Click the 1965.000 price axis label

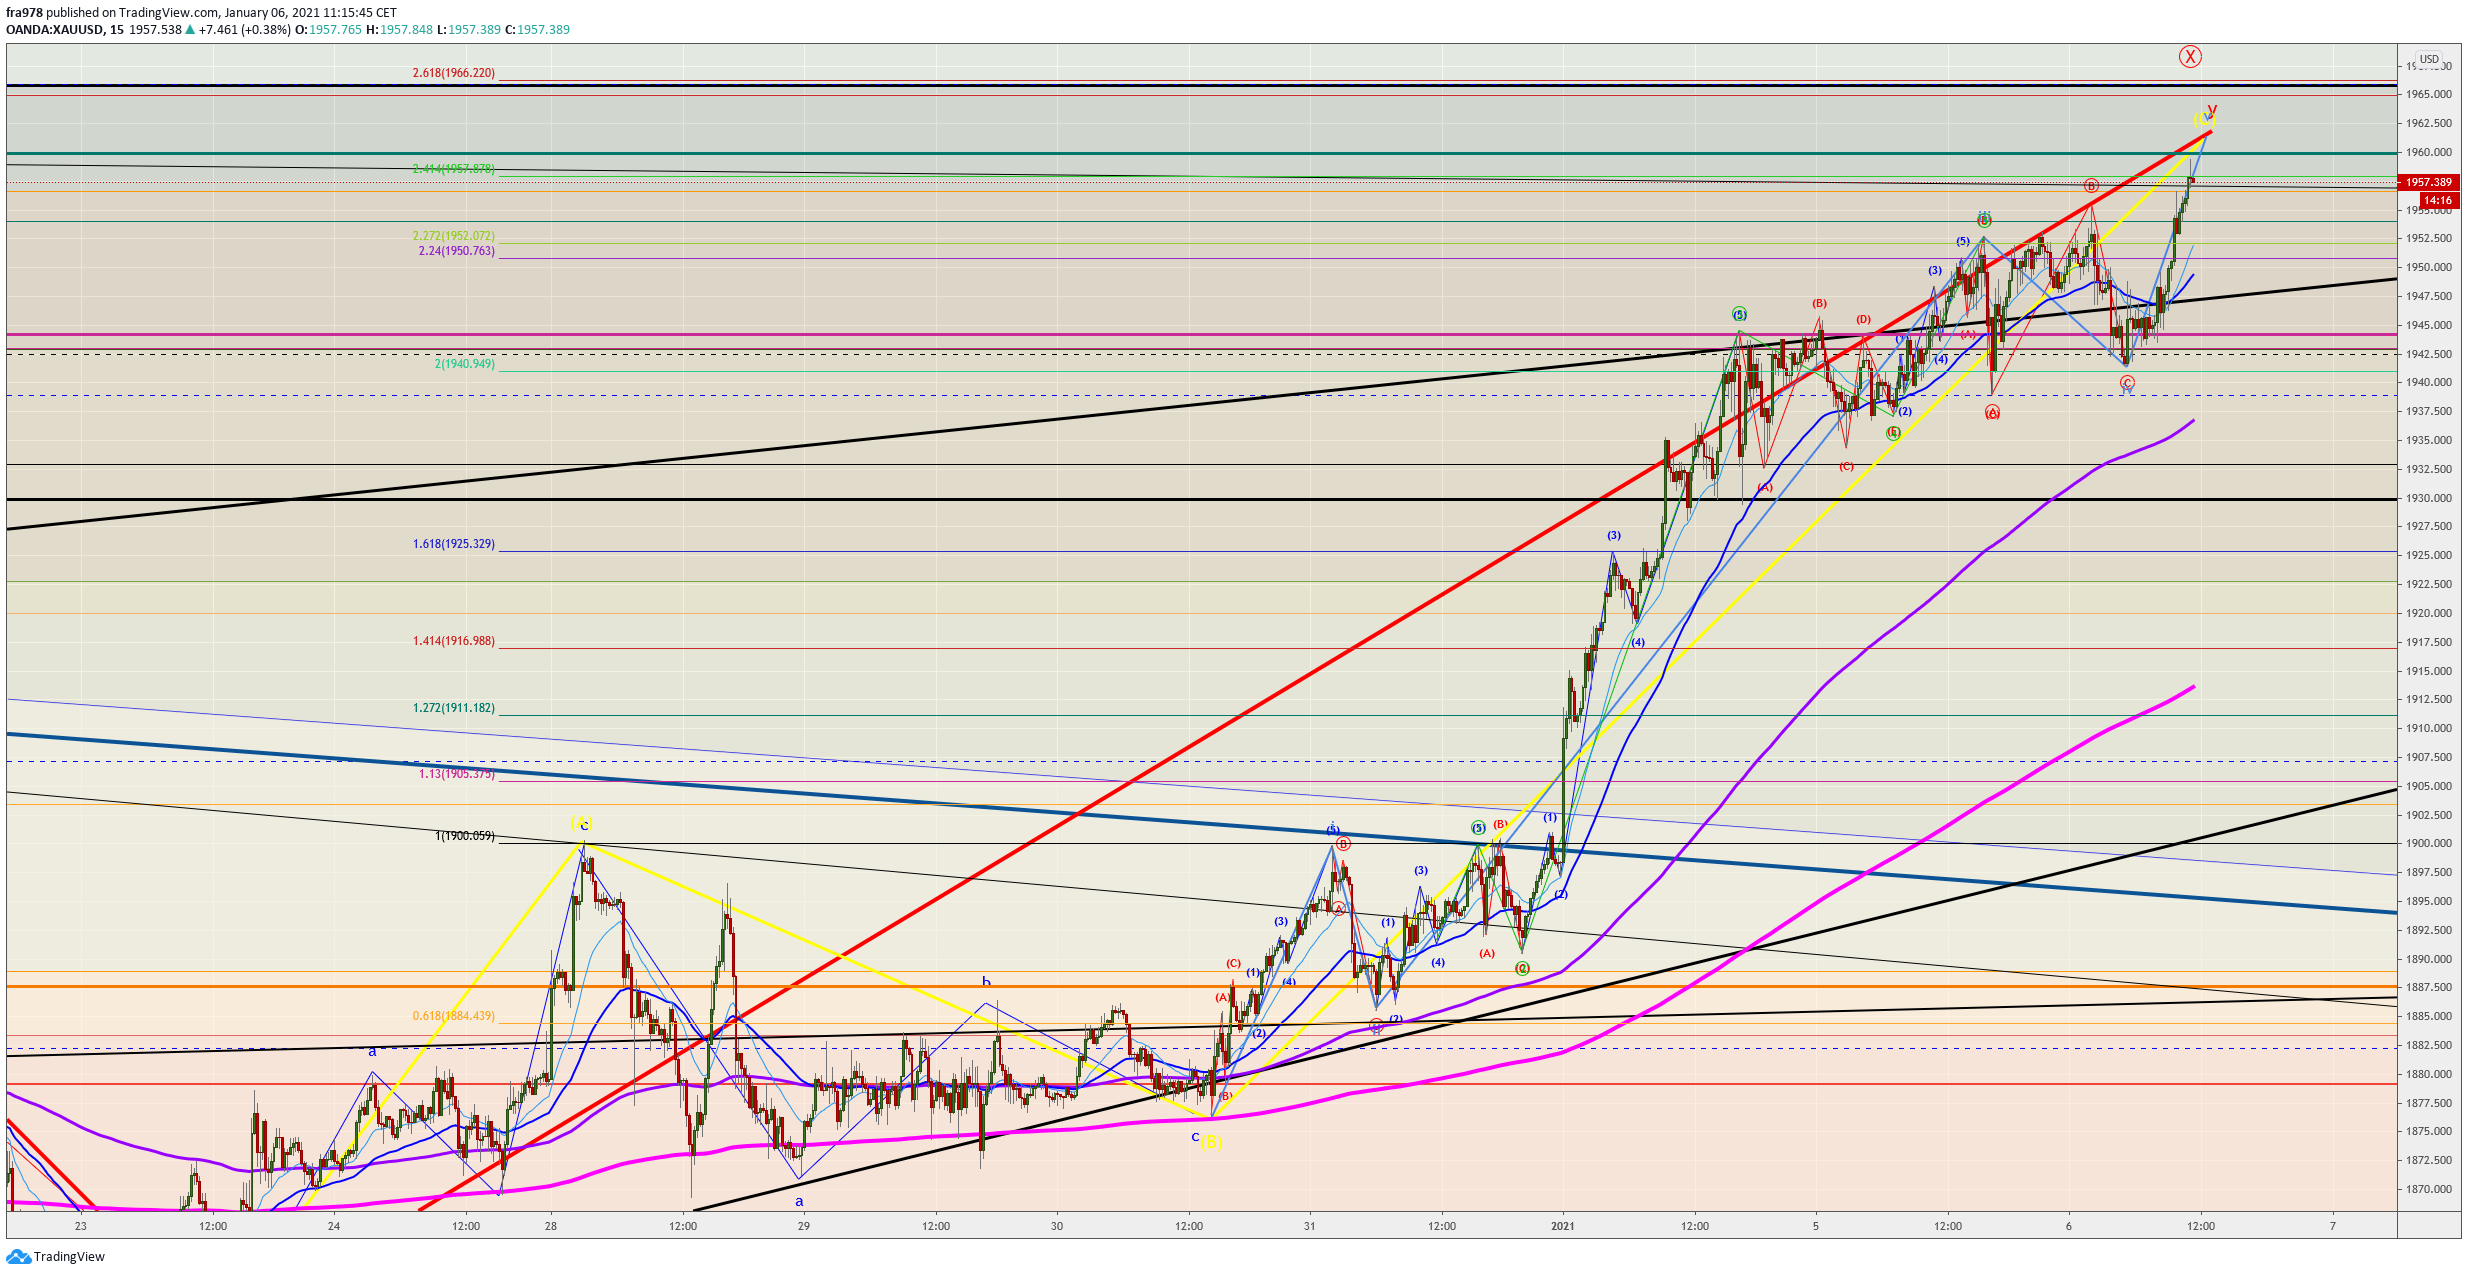2428,94
